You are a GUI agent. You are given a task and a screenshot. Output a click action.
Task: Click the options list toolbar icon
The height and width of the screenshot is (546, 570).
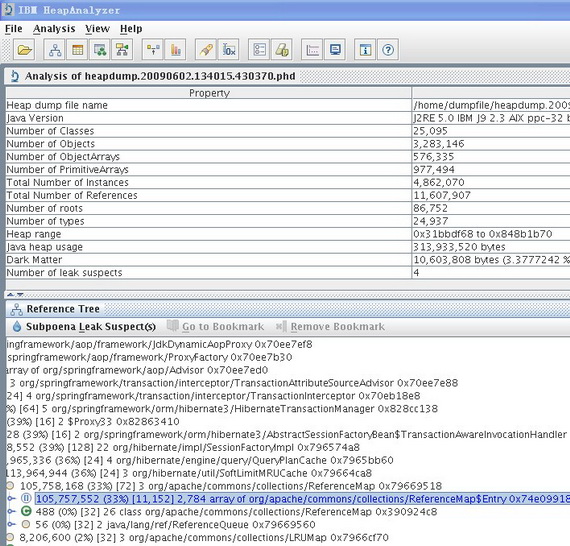[x=259, y=49]
